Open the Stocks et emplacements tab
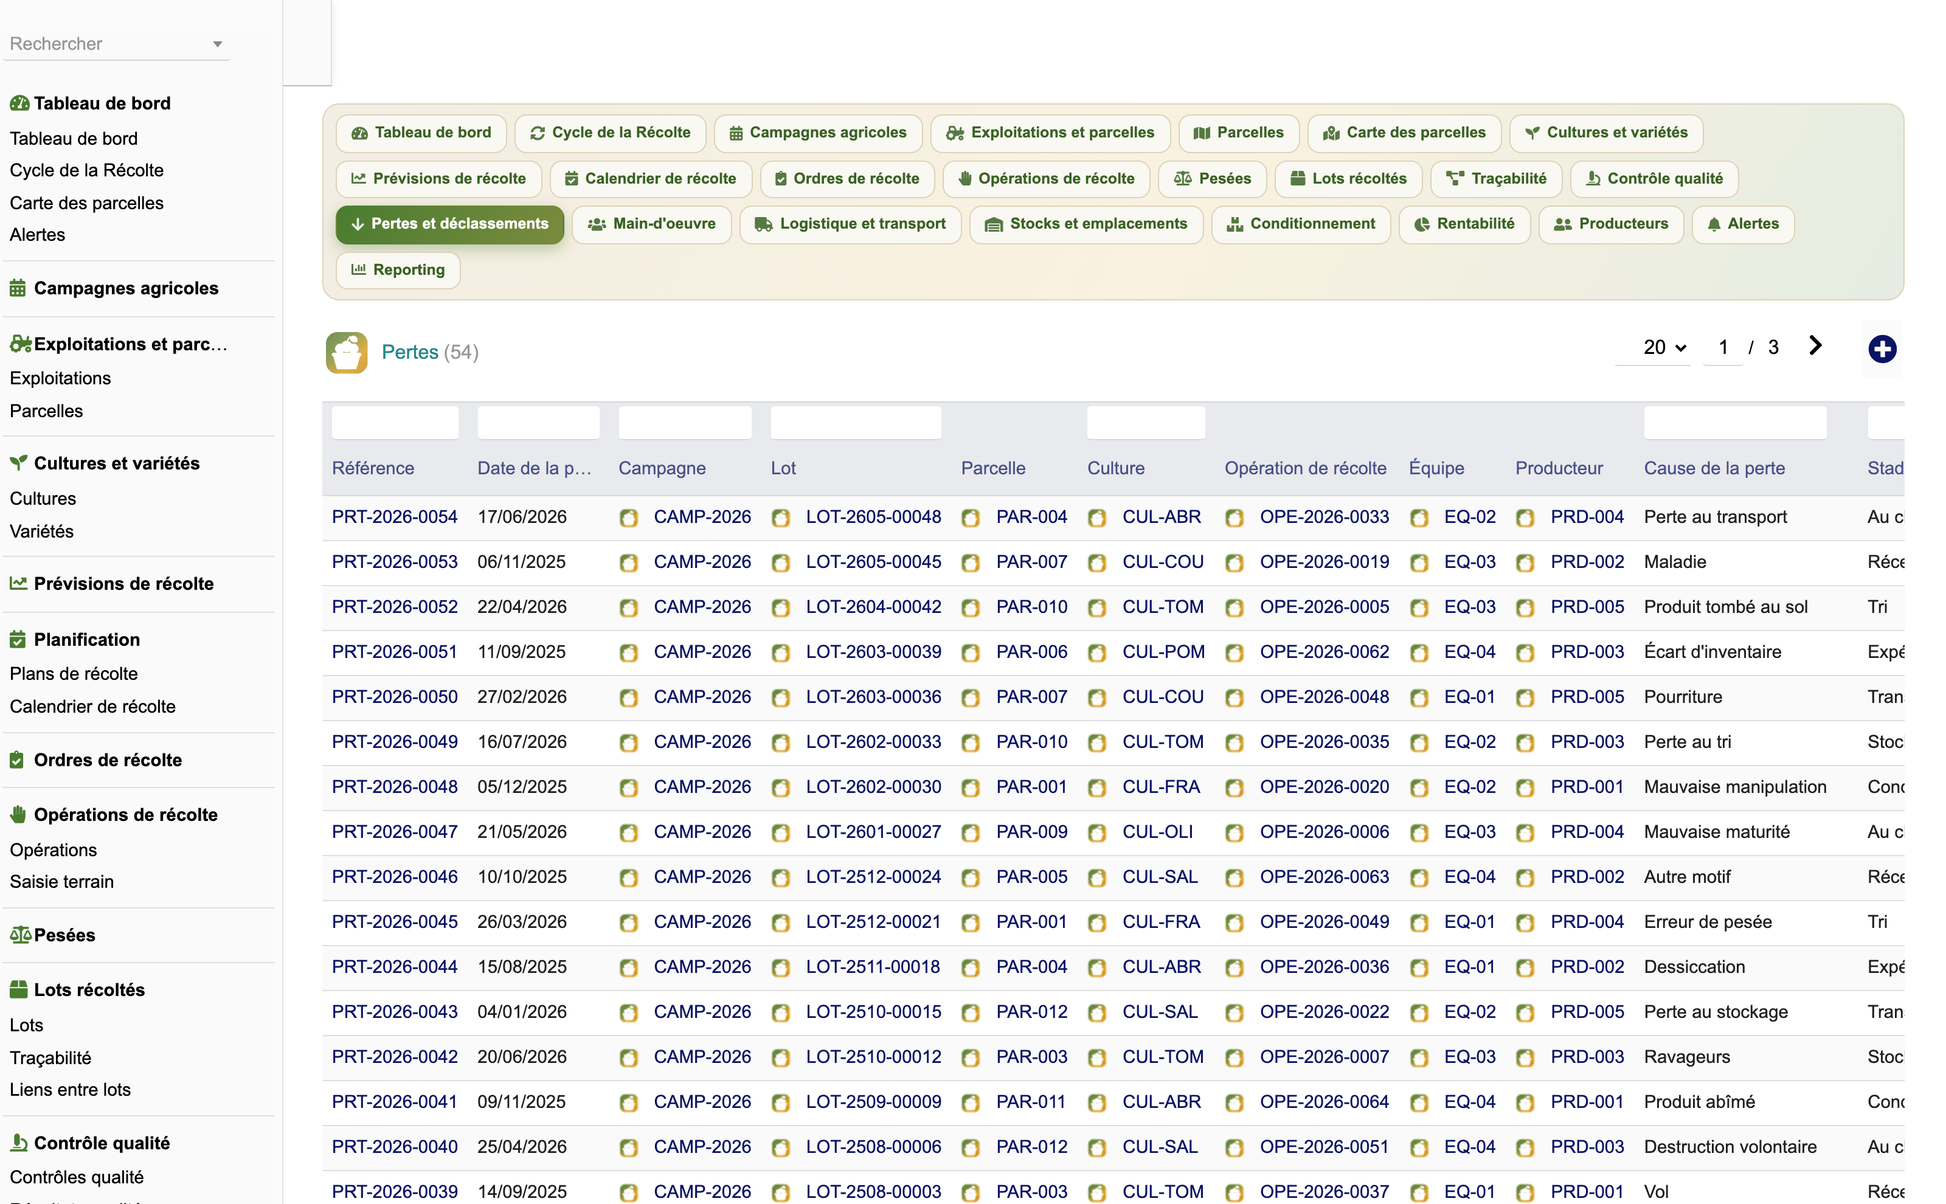The height and width of the screenshot is (1204, 1946). [x=1086, y=224]
